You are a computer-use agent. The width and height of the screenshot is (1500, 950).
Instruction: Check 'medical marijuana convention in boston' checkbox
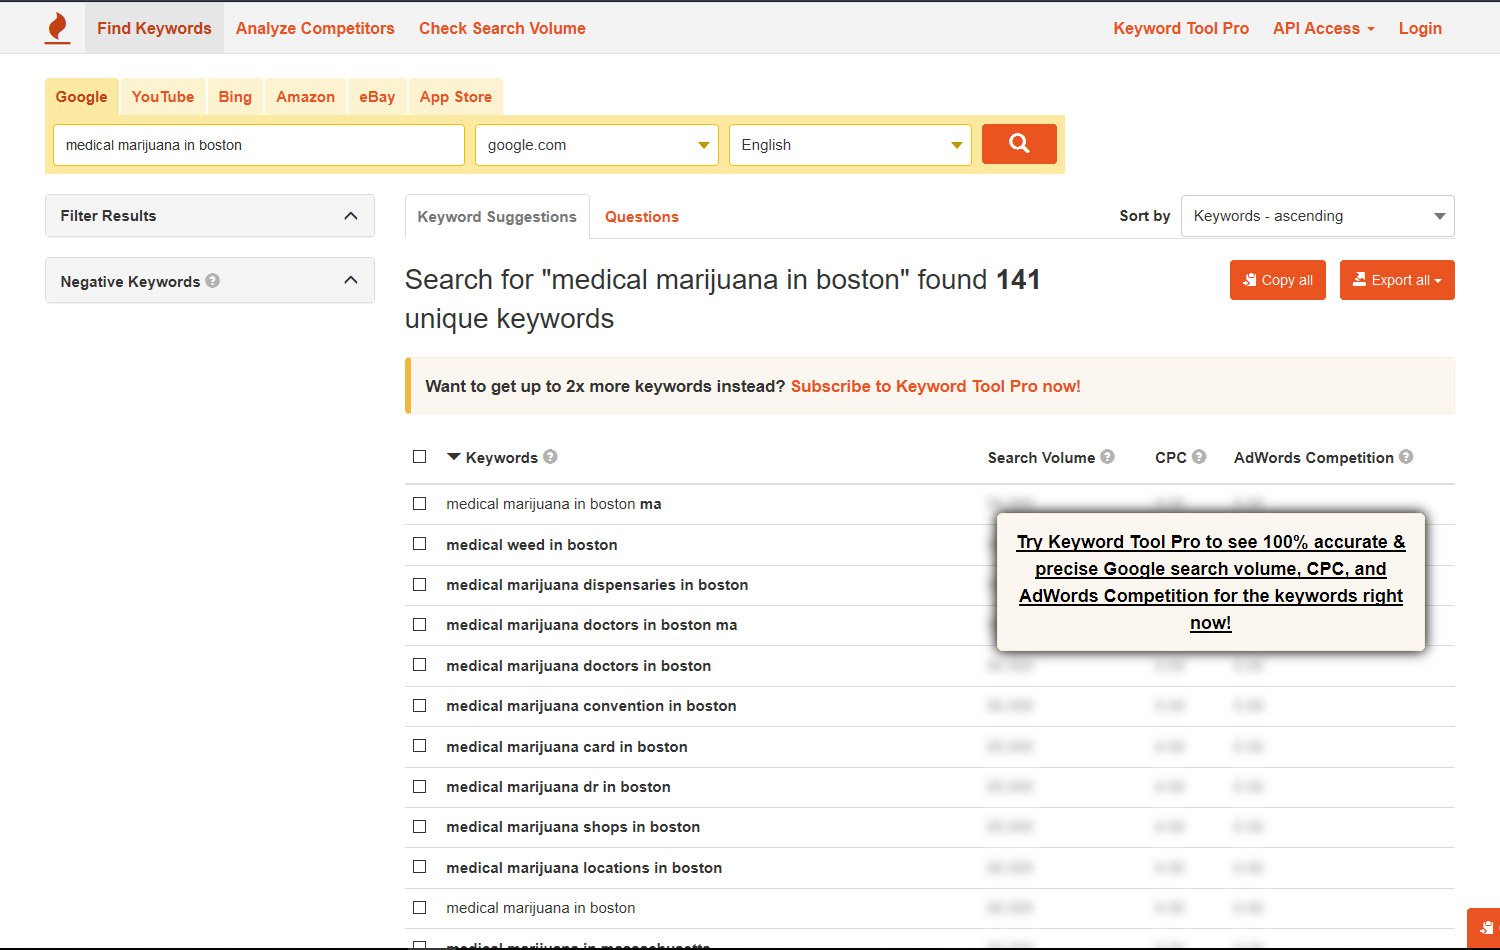pos(420,706)
